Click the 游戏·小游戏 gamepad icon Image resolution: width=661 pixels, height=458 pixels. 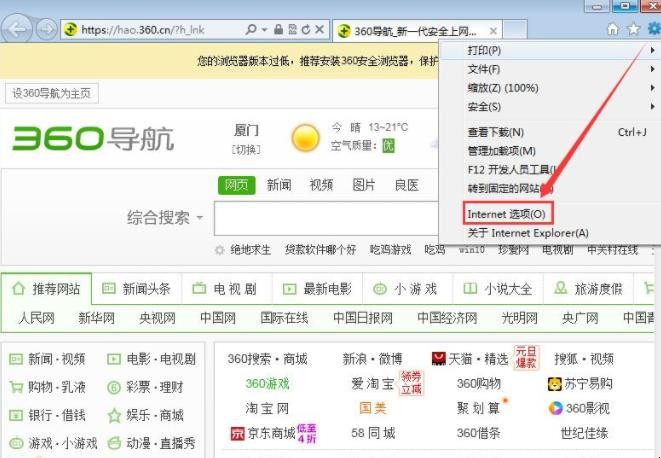[16, 443]
